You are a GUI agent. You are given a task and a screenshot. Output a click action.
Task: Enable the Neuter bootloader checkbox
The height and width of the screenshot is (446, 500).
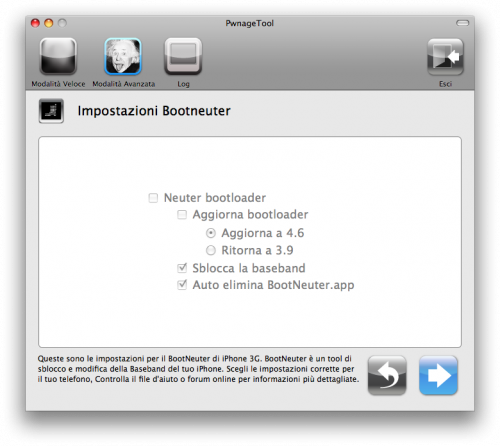coord(153,198)
